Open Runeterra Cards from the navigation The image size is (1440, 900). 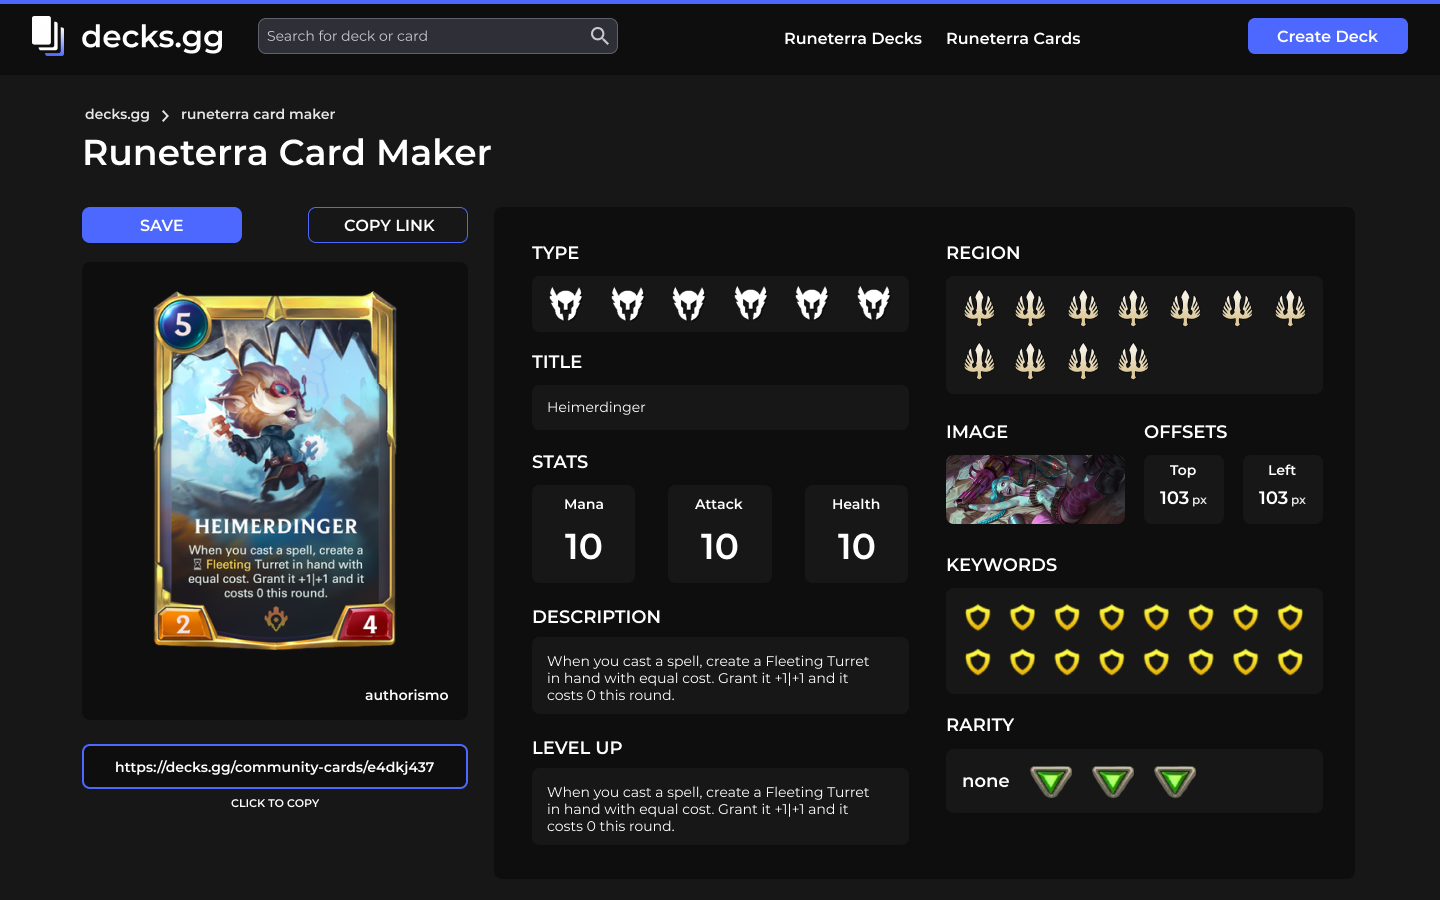[x=1013, y=38]
